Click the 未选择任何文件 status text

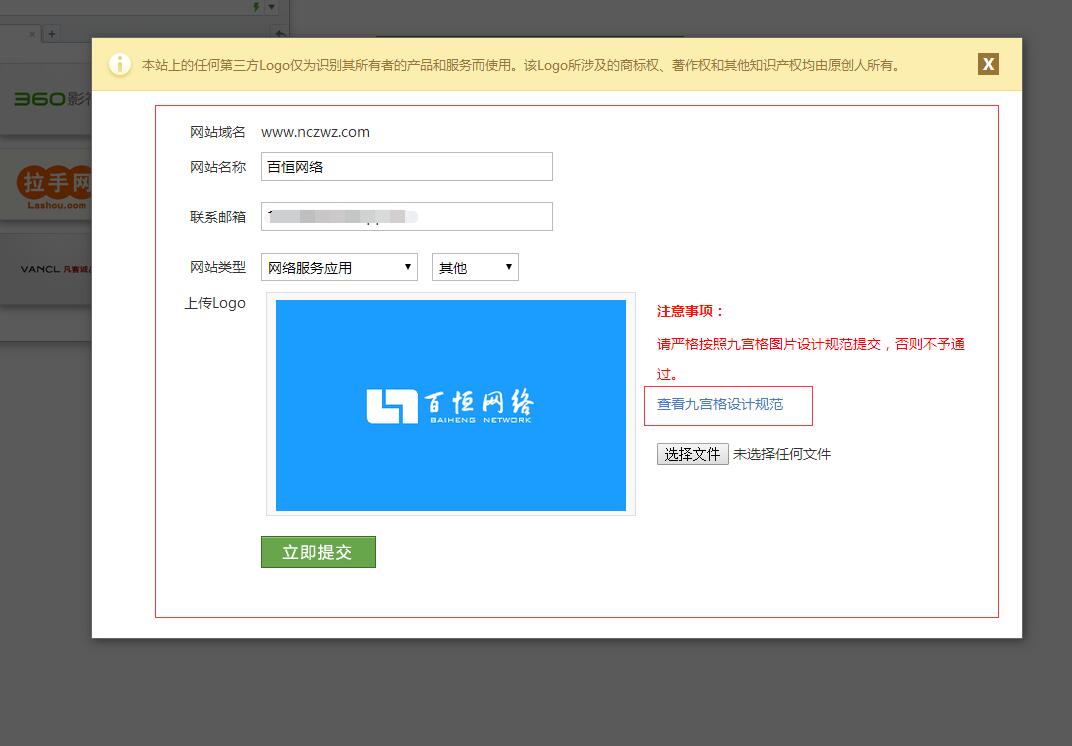tap(782, 454)
